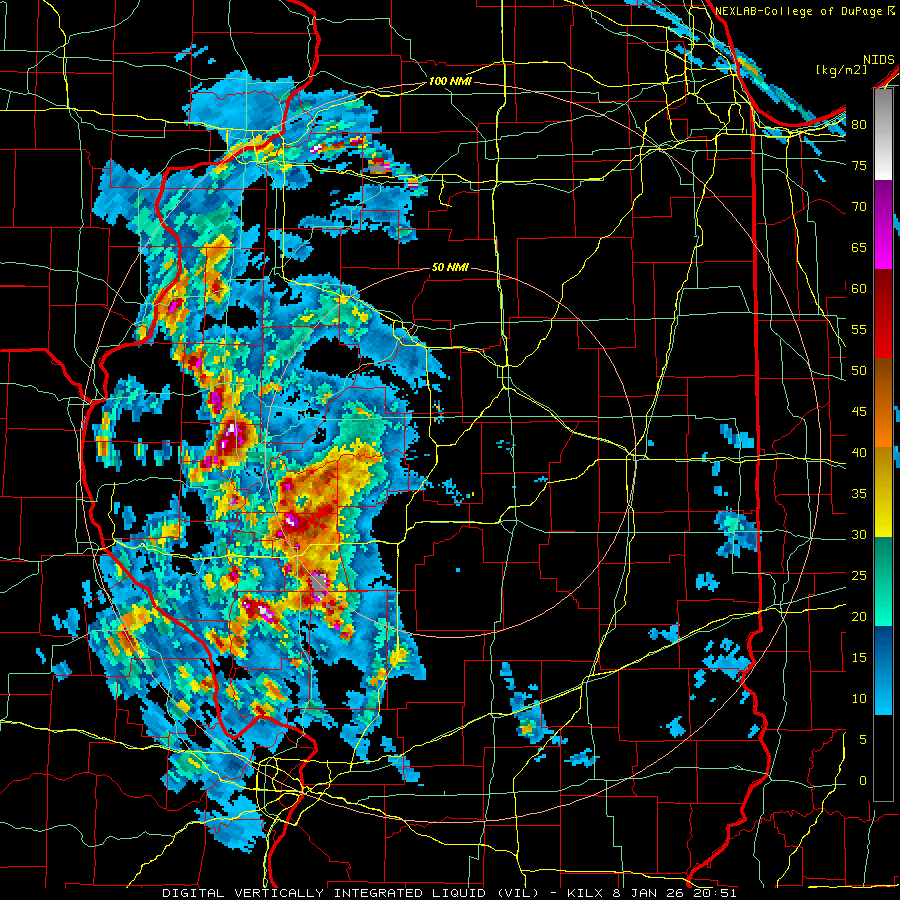Click the 25 value on the color scale
Image resolution: width=900 pixels, height=900 pixels.
click(859, 576)
